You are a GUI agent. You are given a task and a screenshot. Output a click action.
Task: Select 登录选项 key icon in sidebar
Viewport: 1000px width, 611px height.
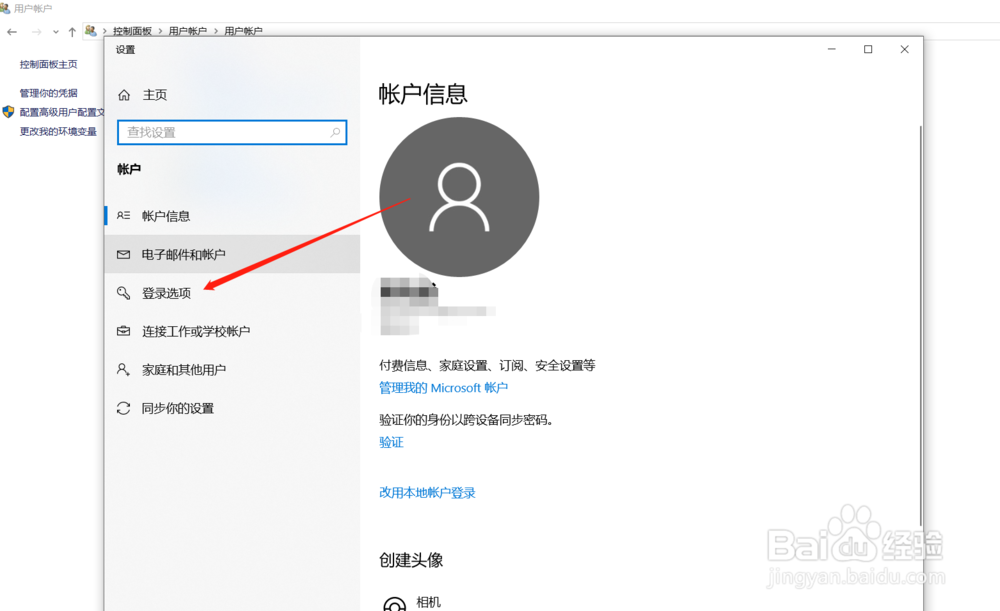coord(124,292)
